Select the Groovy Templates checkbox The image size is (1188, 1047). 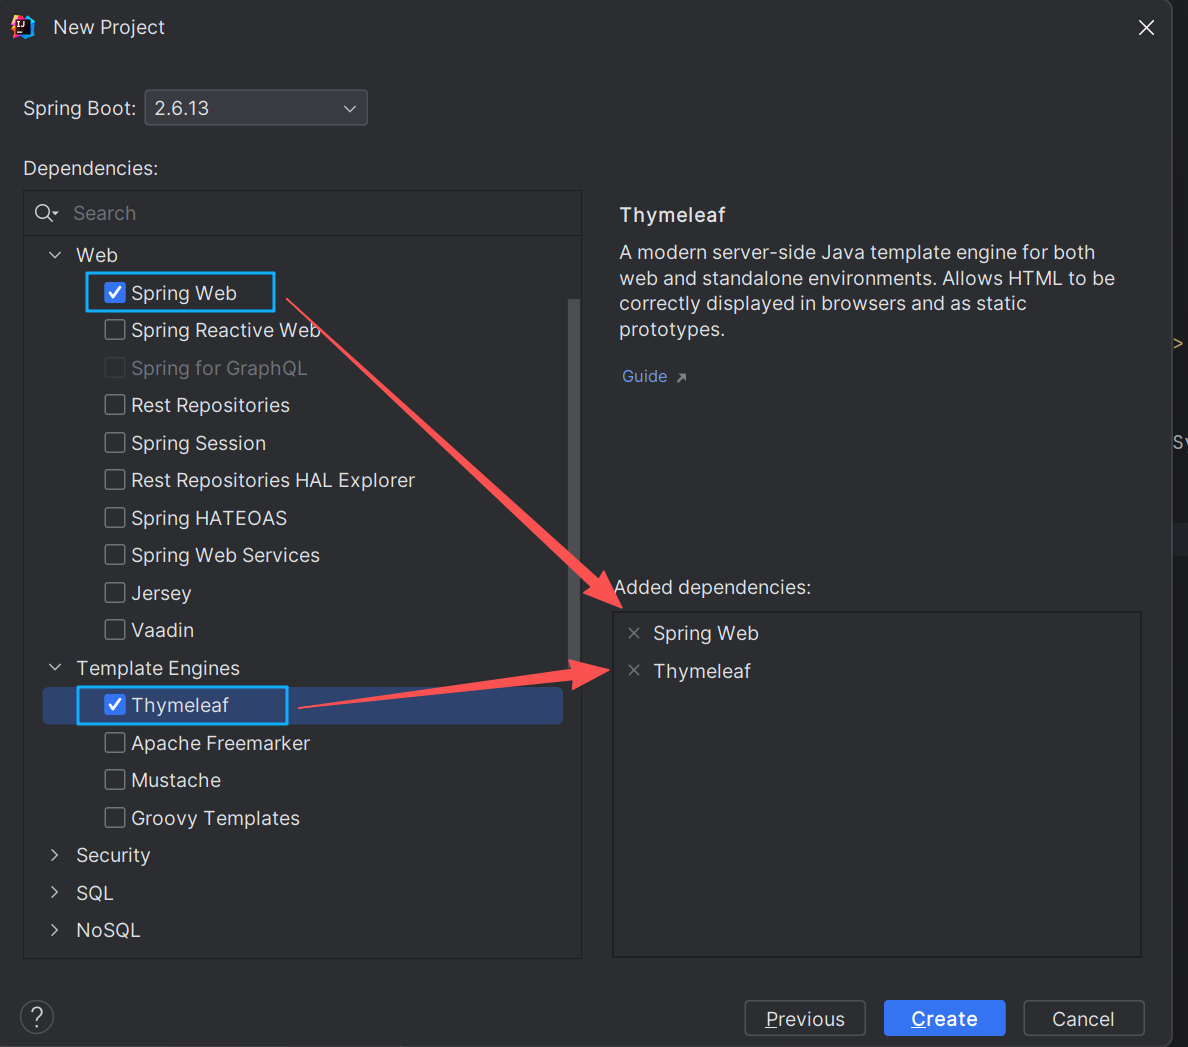(x=114, y=817)
